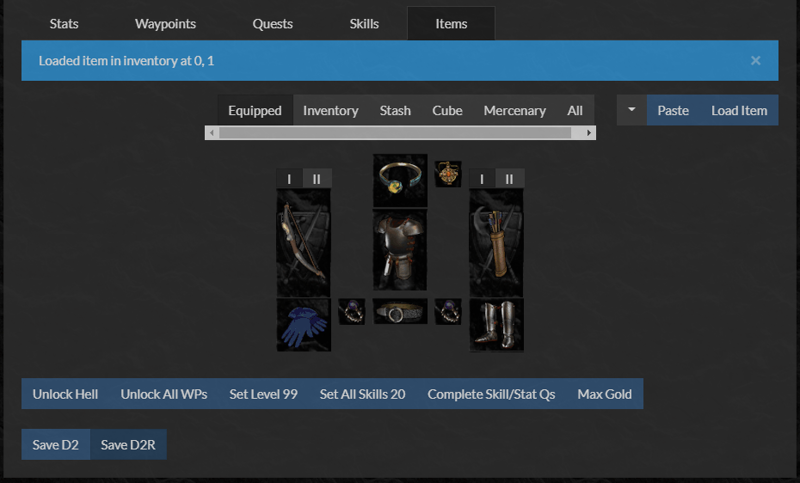Screen dimensions: 800x483
Task: Click Set Level 99 button
Action: click(x=263, y=394)
